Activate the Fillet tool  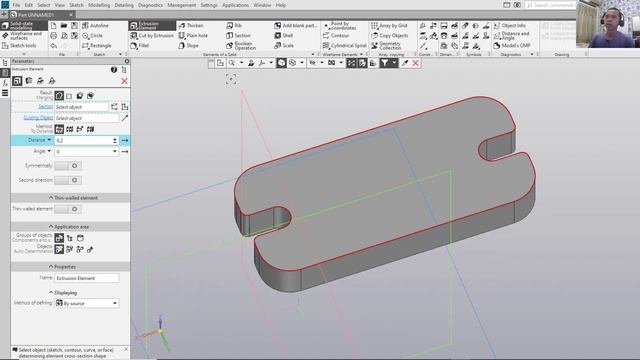(140, 46)
